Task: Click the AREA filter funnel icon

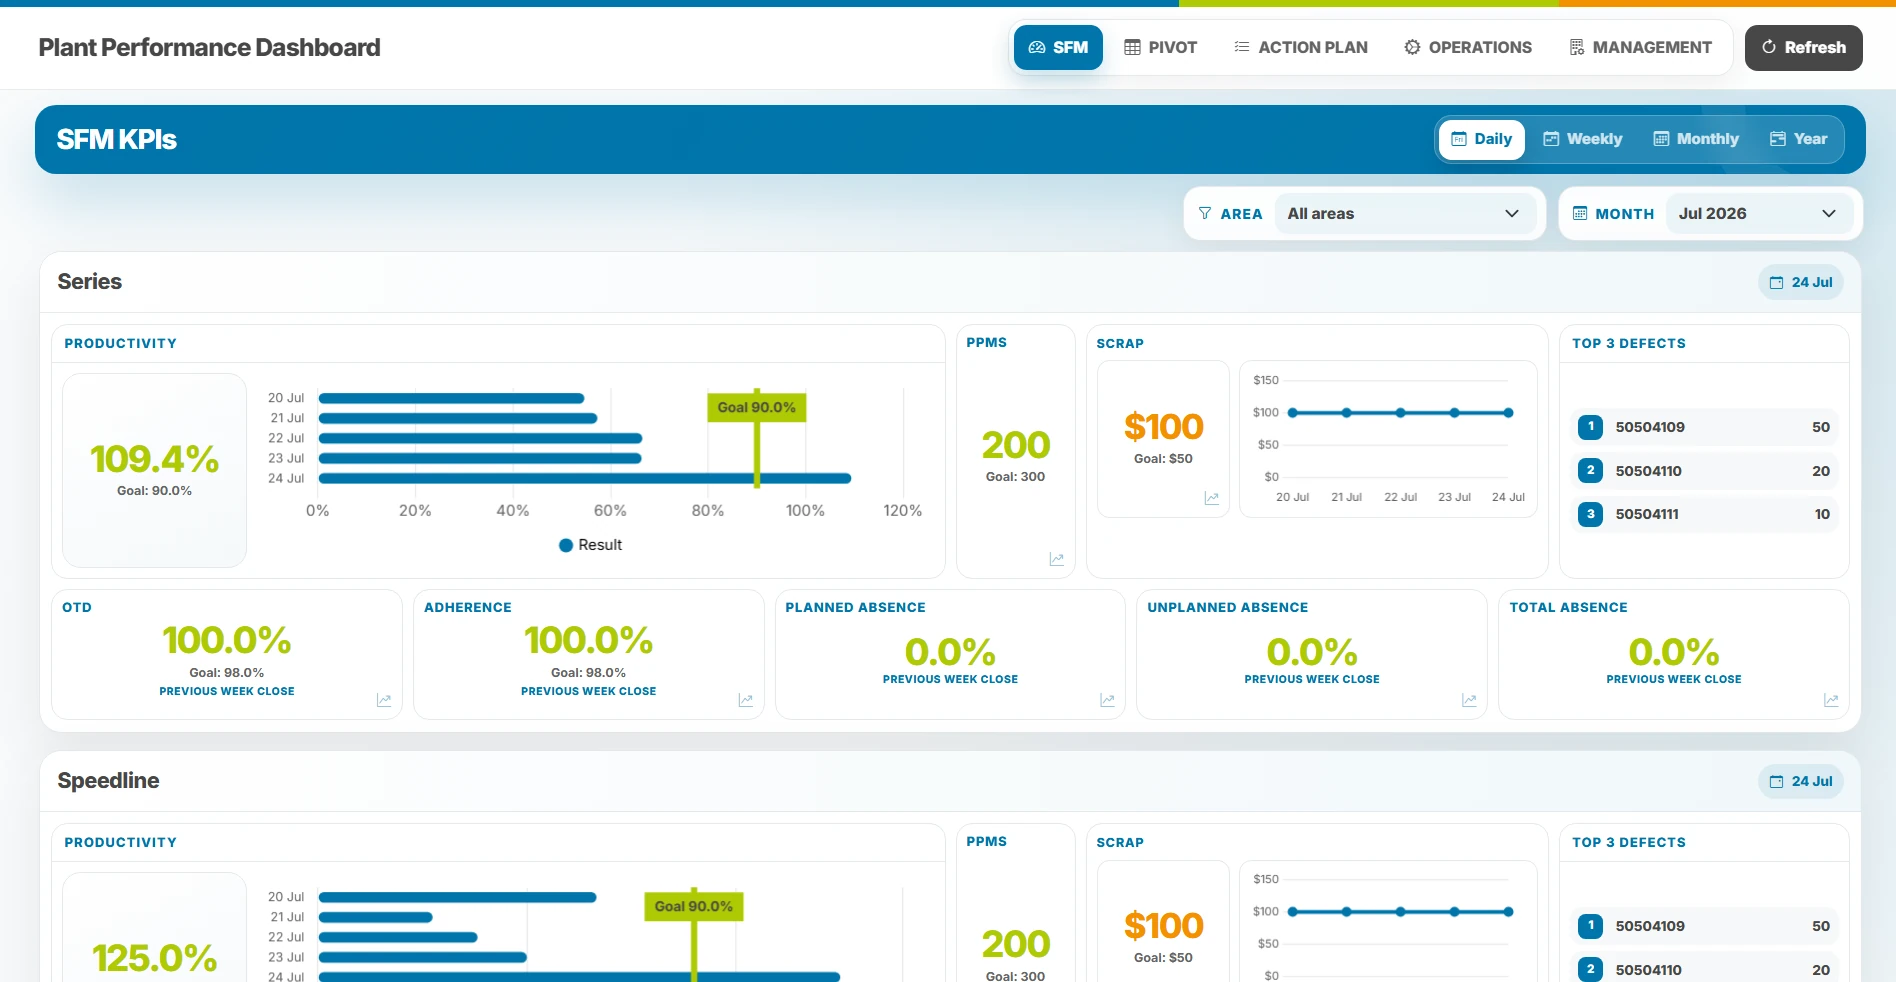Action: pyautogui.click(x=1204, y=214)
